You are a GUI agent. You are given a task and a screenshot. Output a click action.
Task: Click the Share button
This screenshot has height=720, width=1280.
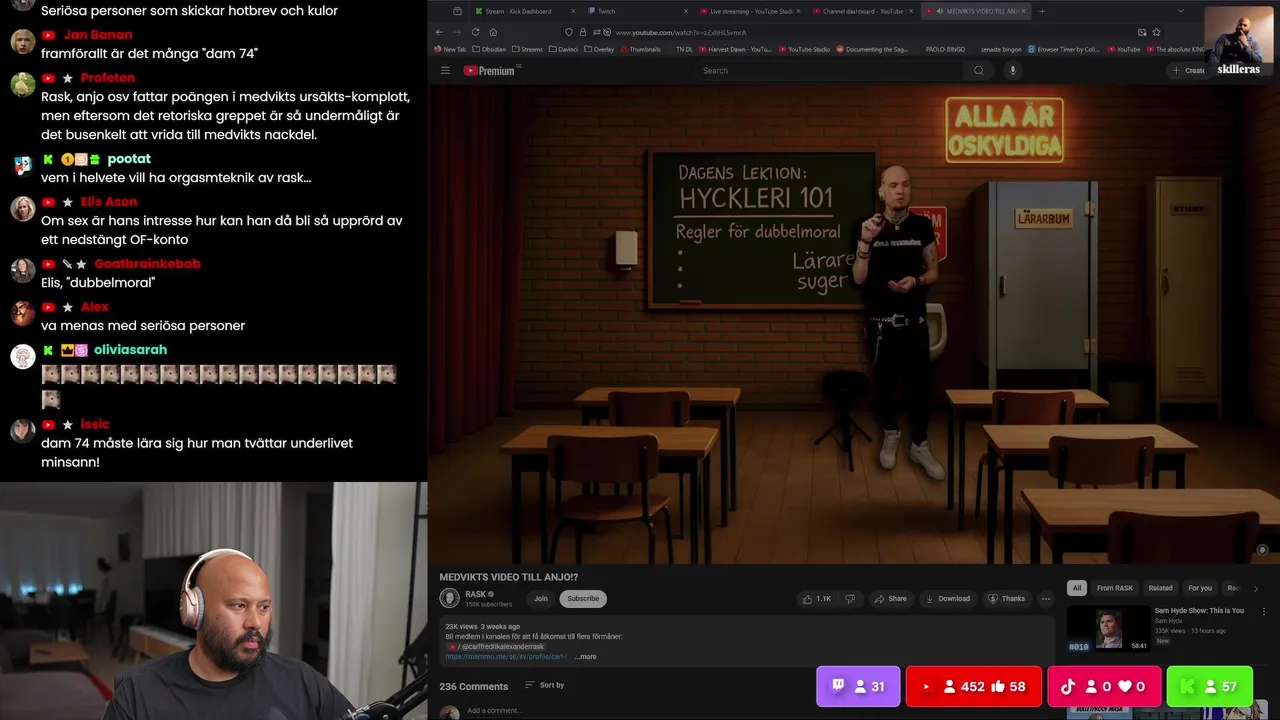tap(890, 598)
